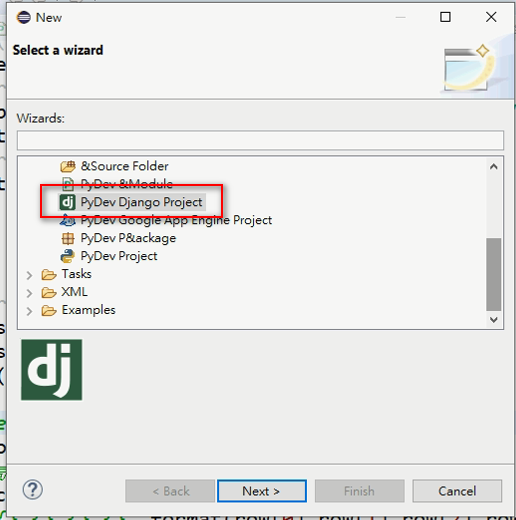The width and height of the screenshot is (516, 520).
Task: Select PyDev P&ackage entry
Action: 128,238
